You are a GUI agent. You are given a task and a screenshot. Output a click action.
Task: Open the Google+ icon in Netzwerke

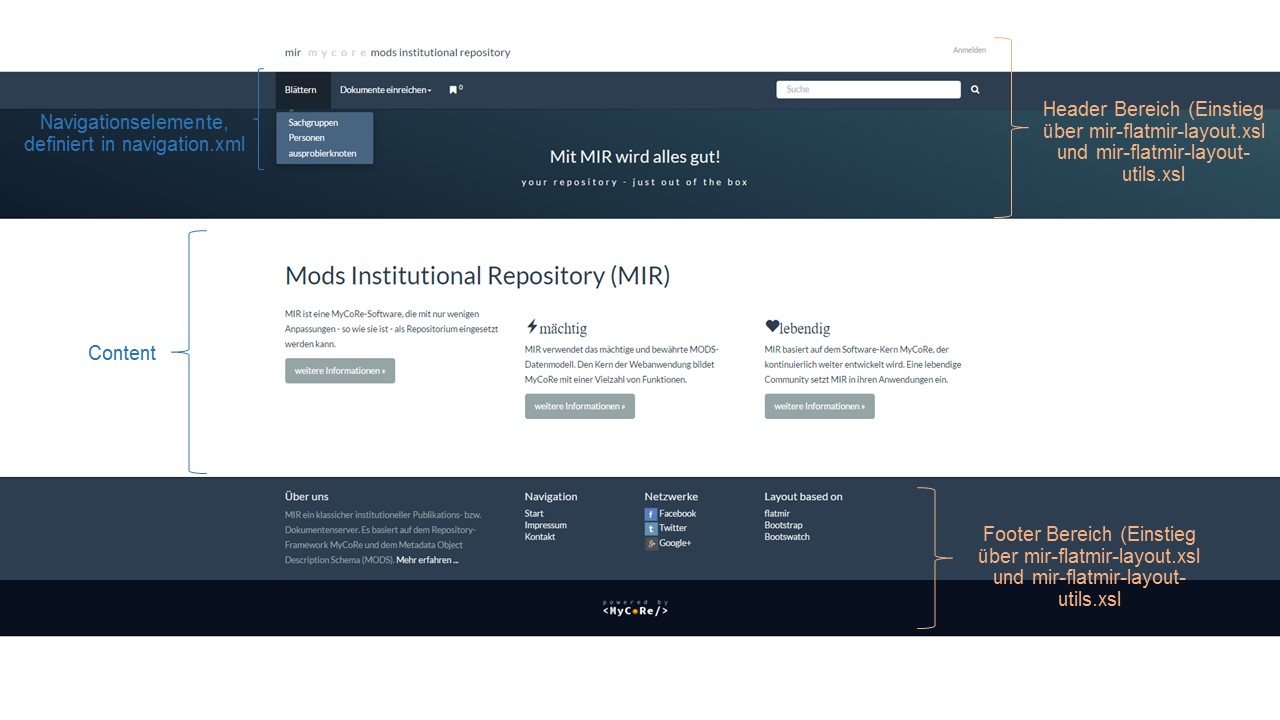pyautogui.click(x=651, y=544)
